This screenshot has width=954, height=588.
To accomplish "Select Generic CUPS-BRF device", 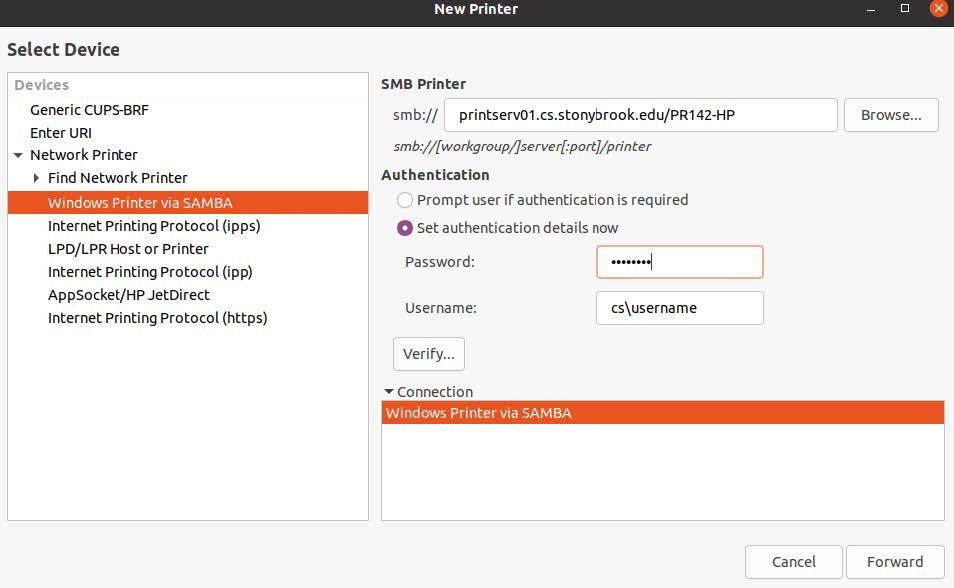I will tap(89, 109).
